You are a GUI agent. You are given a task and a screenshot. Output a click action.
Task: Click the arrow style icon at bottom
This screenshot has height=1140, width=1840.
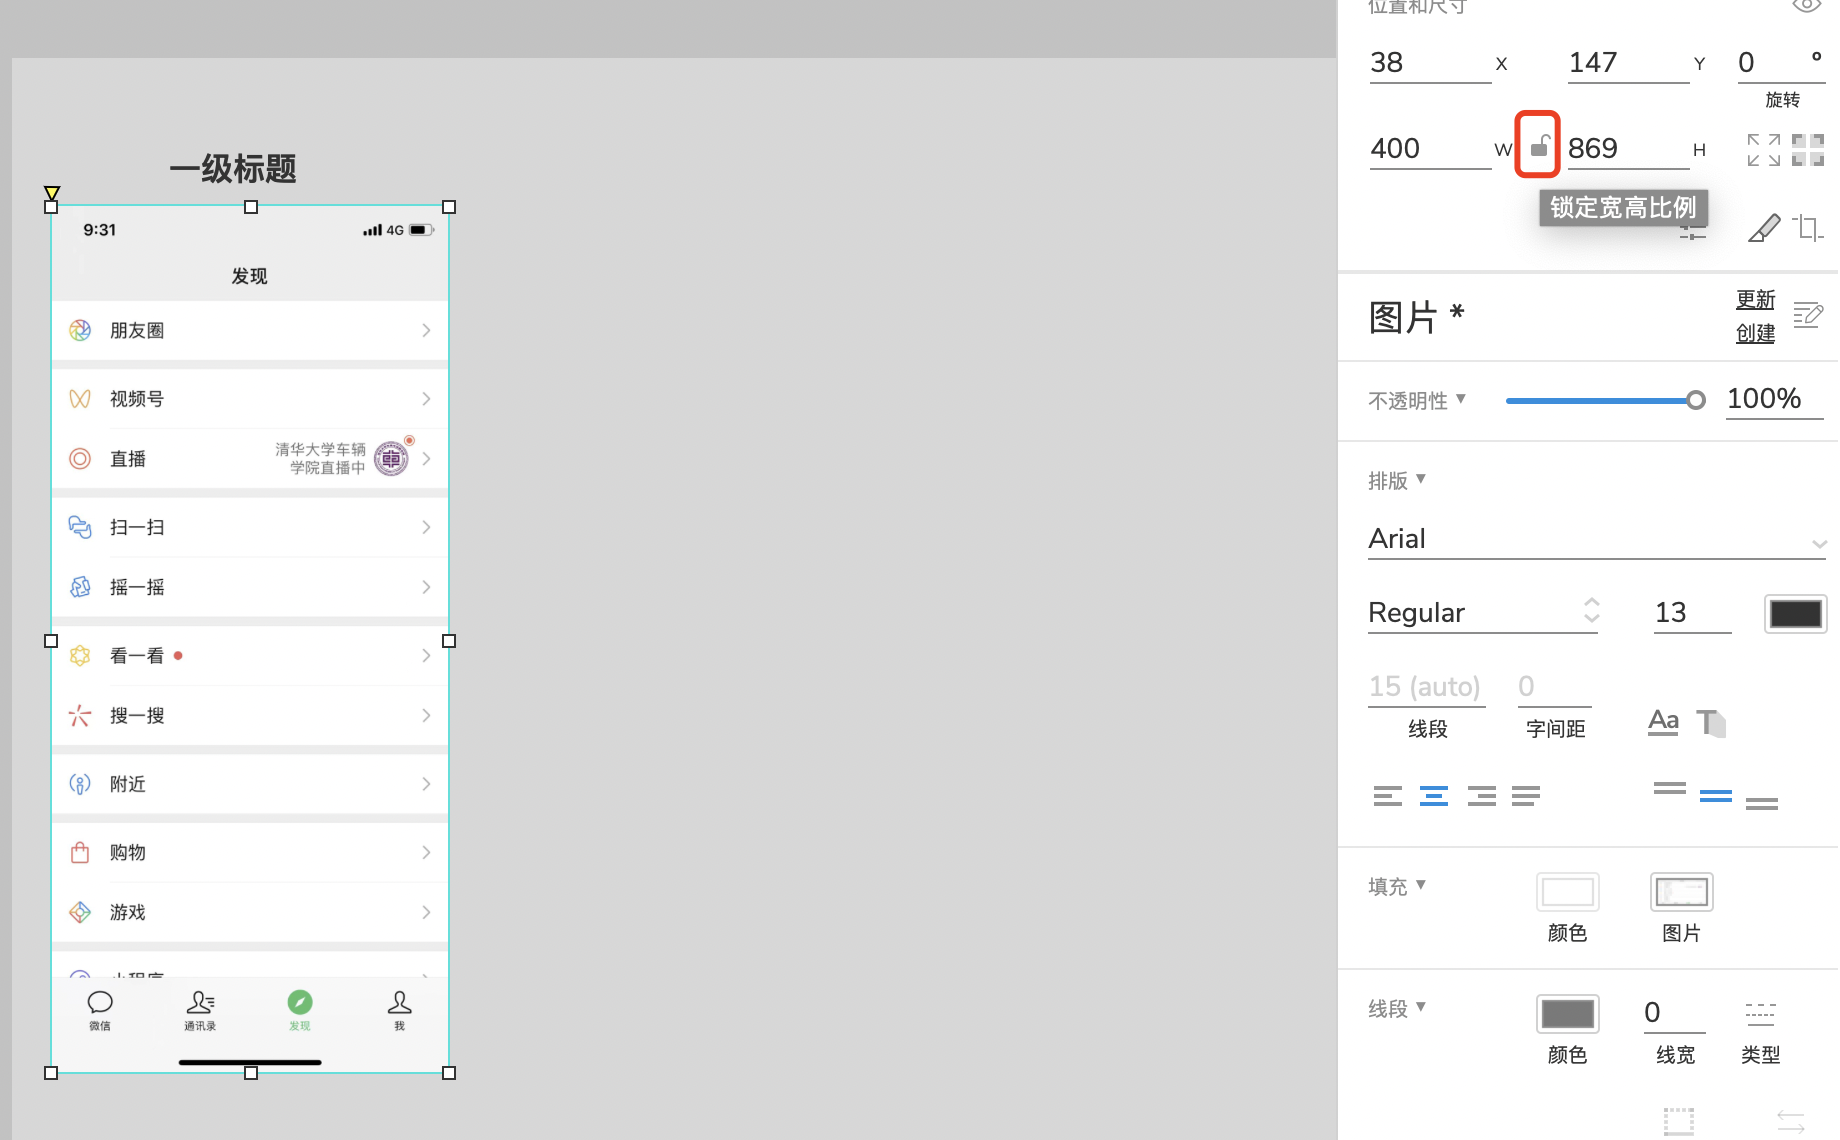point(1790,1121)
